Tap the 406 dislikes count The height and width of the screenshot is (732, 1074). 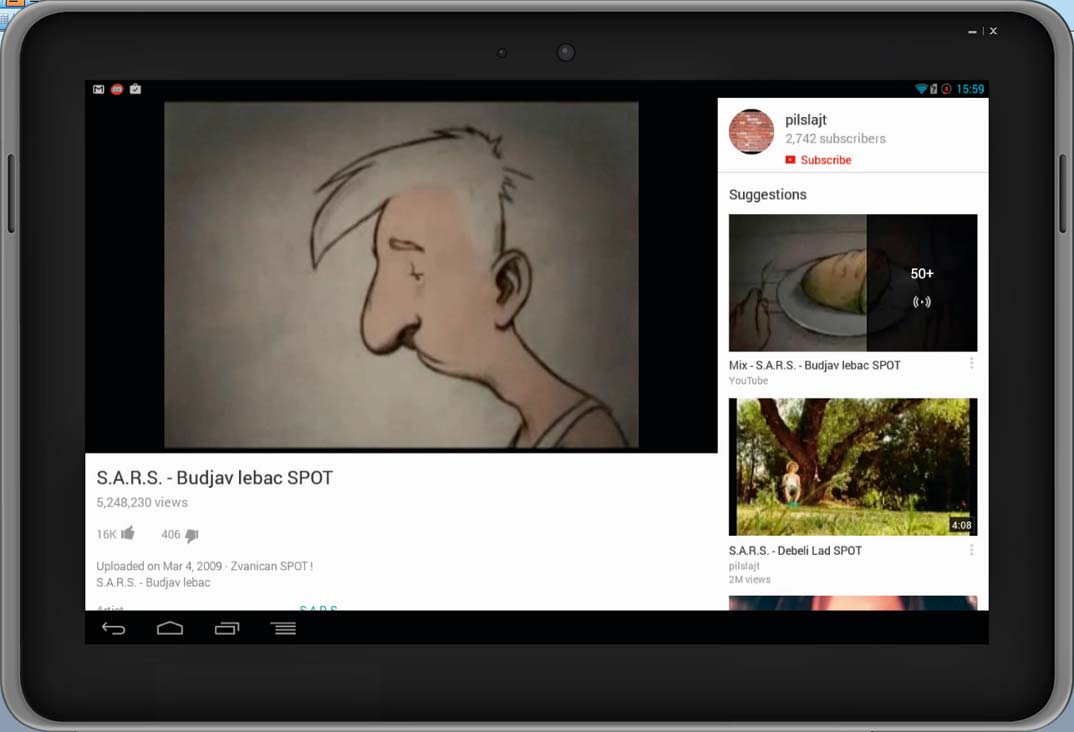pyautogui.click(x=171, y=534)
